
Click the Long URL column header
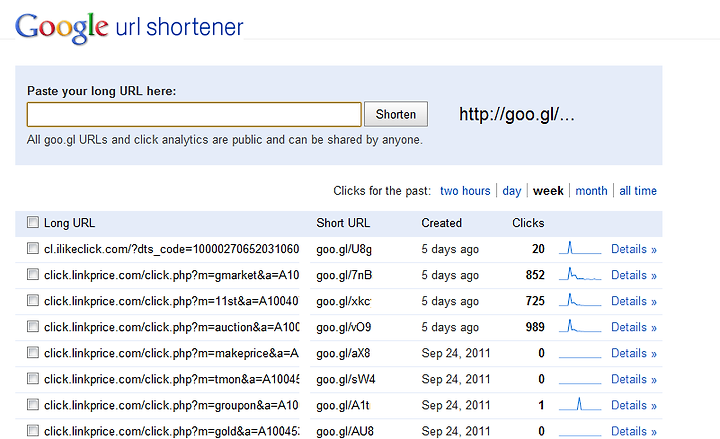pyautogui.click(x=69, y=223)
